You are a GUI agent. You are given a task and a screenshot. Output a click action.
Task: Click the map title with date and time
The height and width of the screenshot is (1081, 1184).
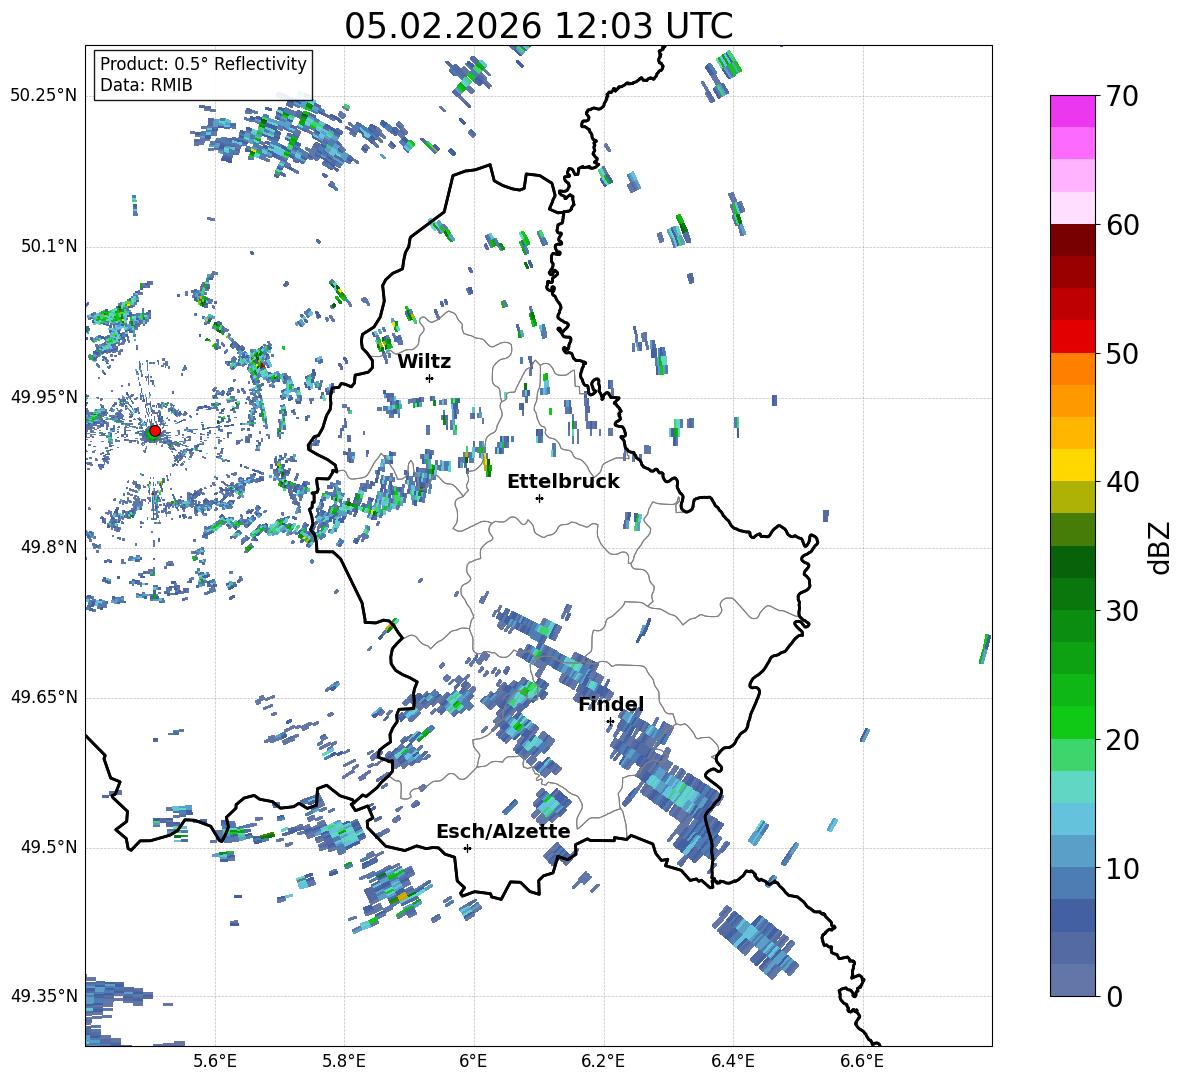tap(538, 25)
